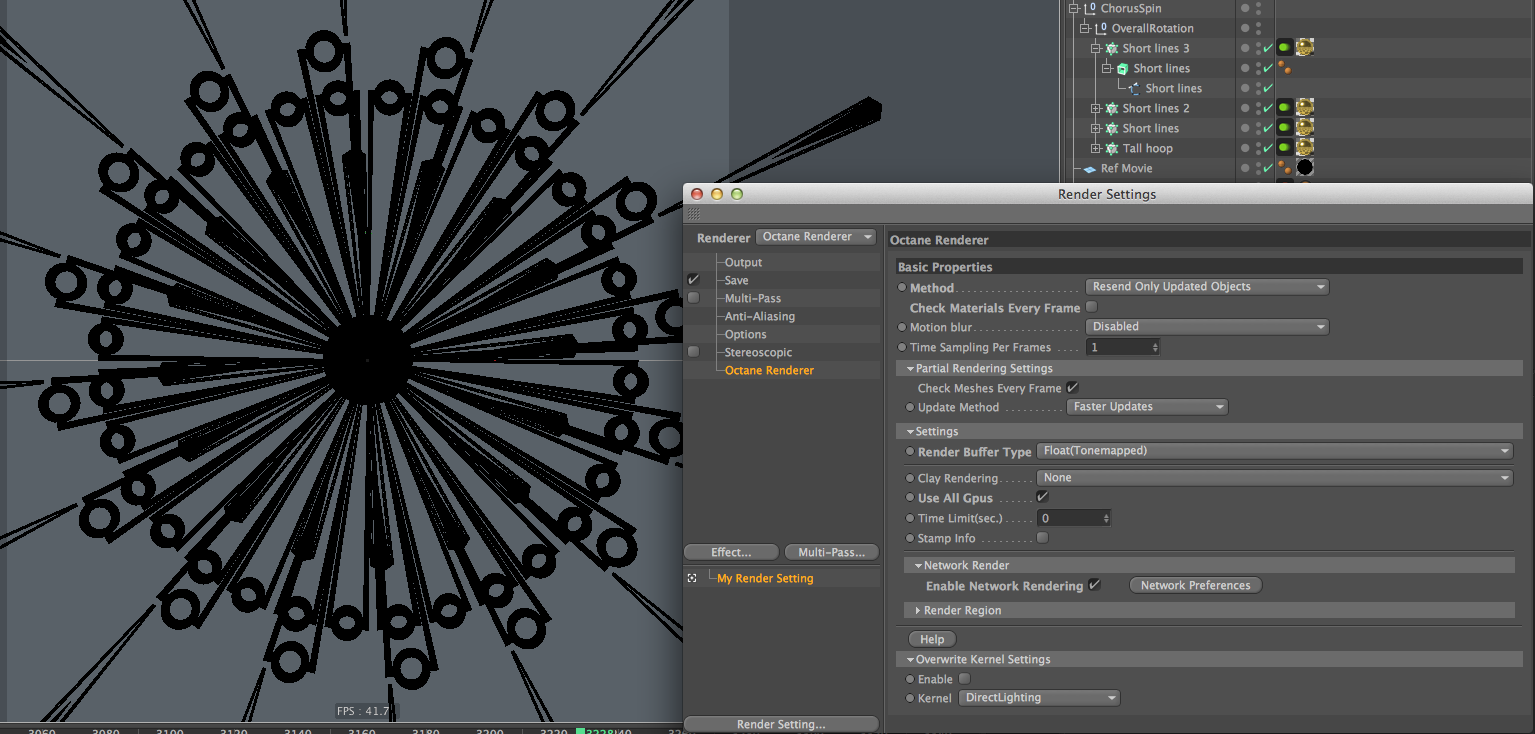
Task: Click the Multi-Pass... button
Action: pos(831,552)
